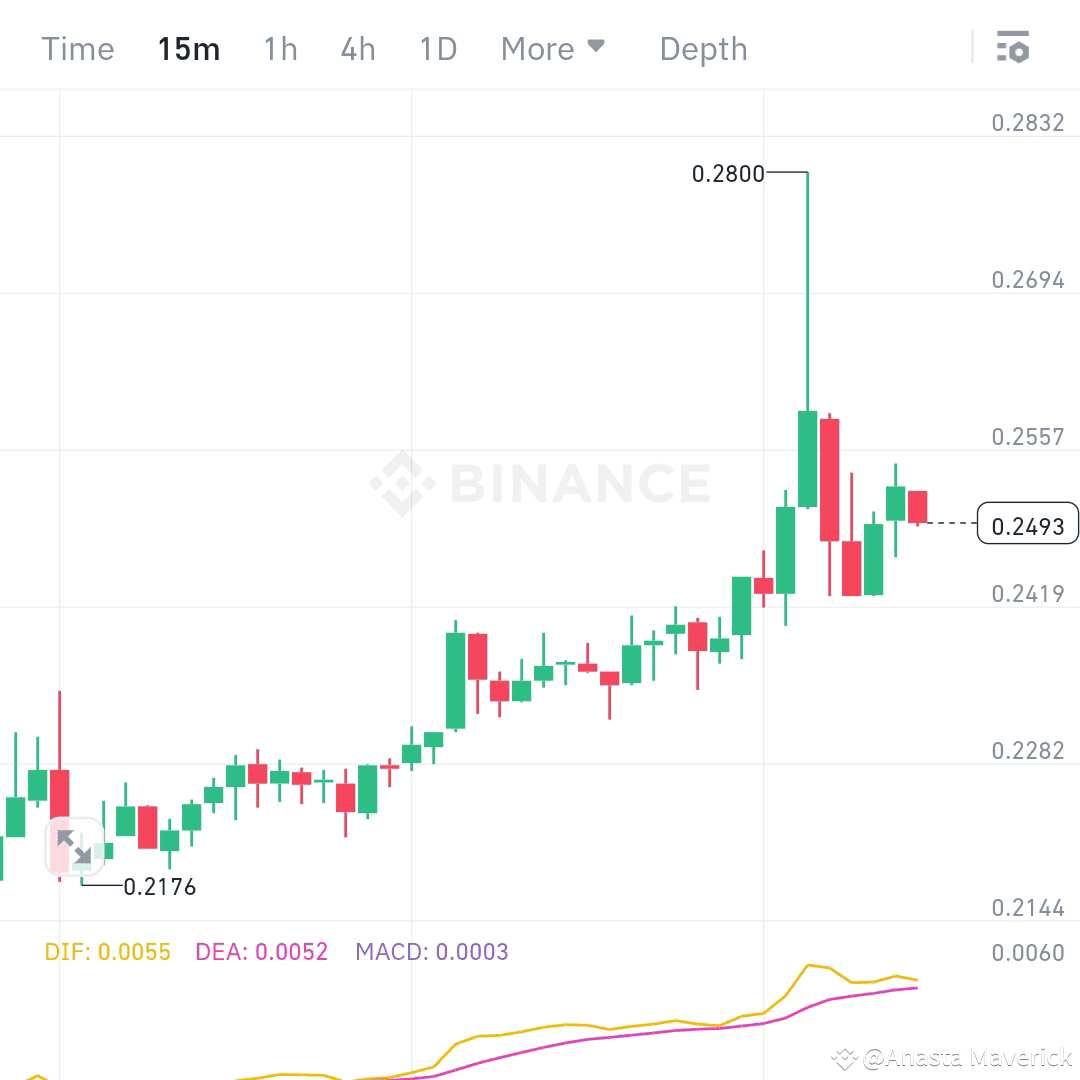Select the Time interval option
This screenshot has width=1080, height=1080.
(x=77, y=47)
